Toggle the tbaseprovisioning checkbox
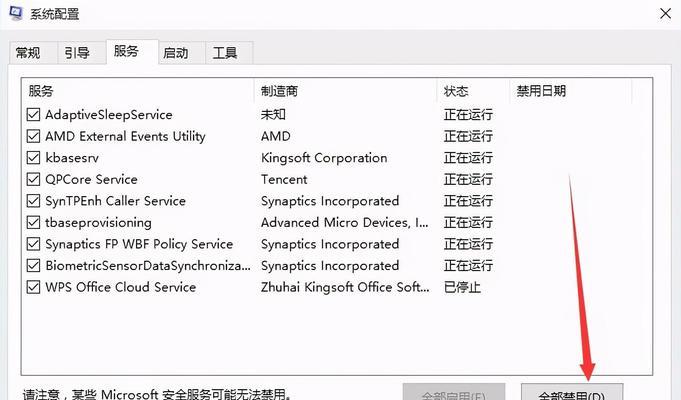Viewport: 681px width, 400px height. [34, 223]
